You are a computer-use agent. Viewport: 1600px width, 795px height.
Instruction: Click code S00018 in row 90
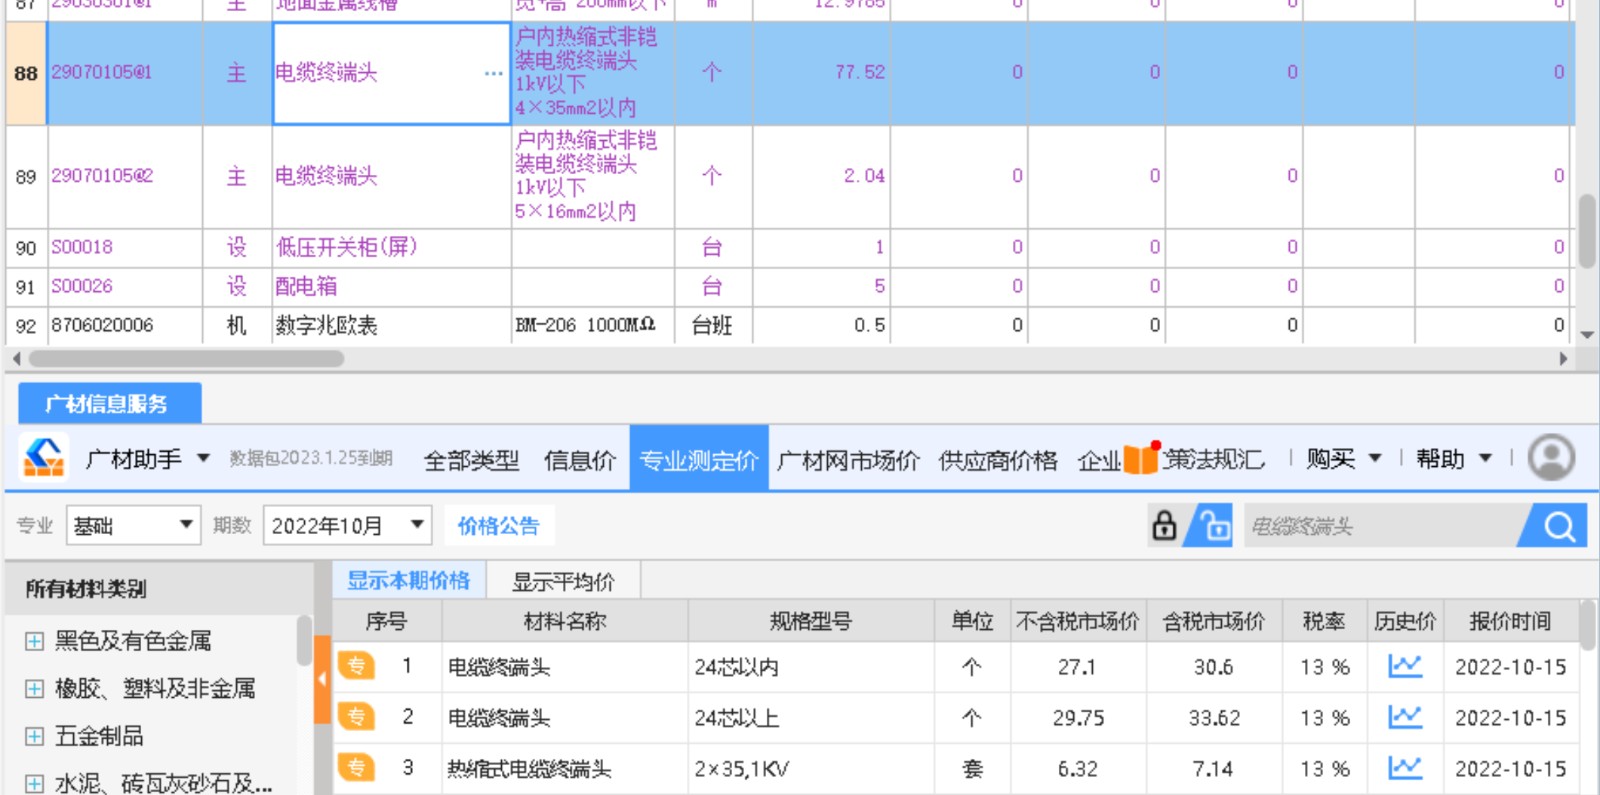[x=82, y=247]
